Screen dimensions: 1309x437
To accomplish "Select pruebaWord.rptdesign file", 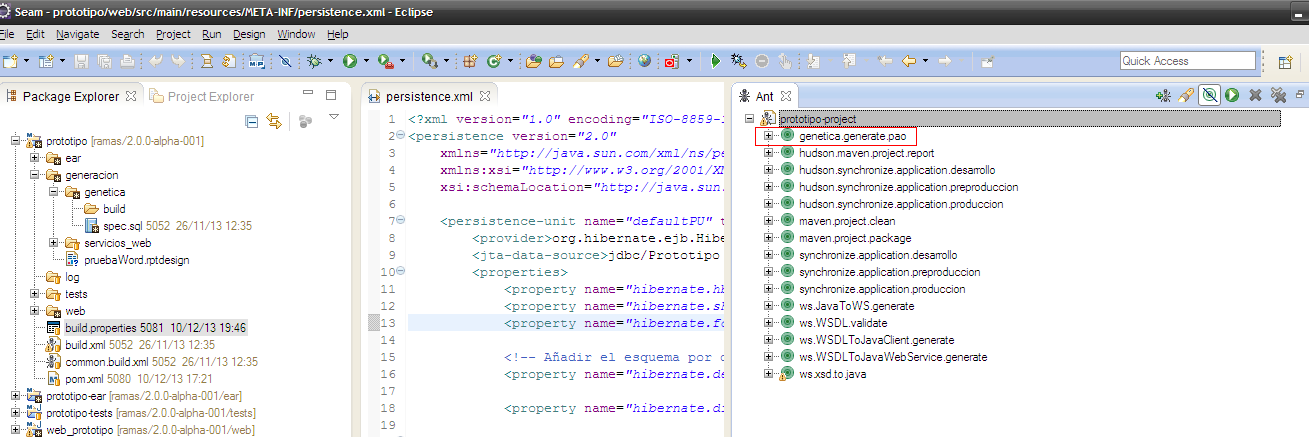I will click(x=127, y=260).
